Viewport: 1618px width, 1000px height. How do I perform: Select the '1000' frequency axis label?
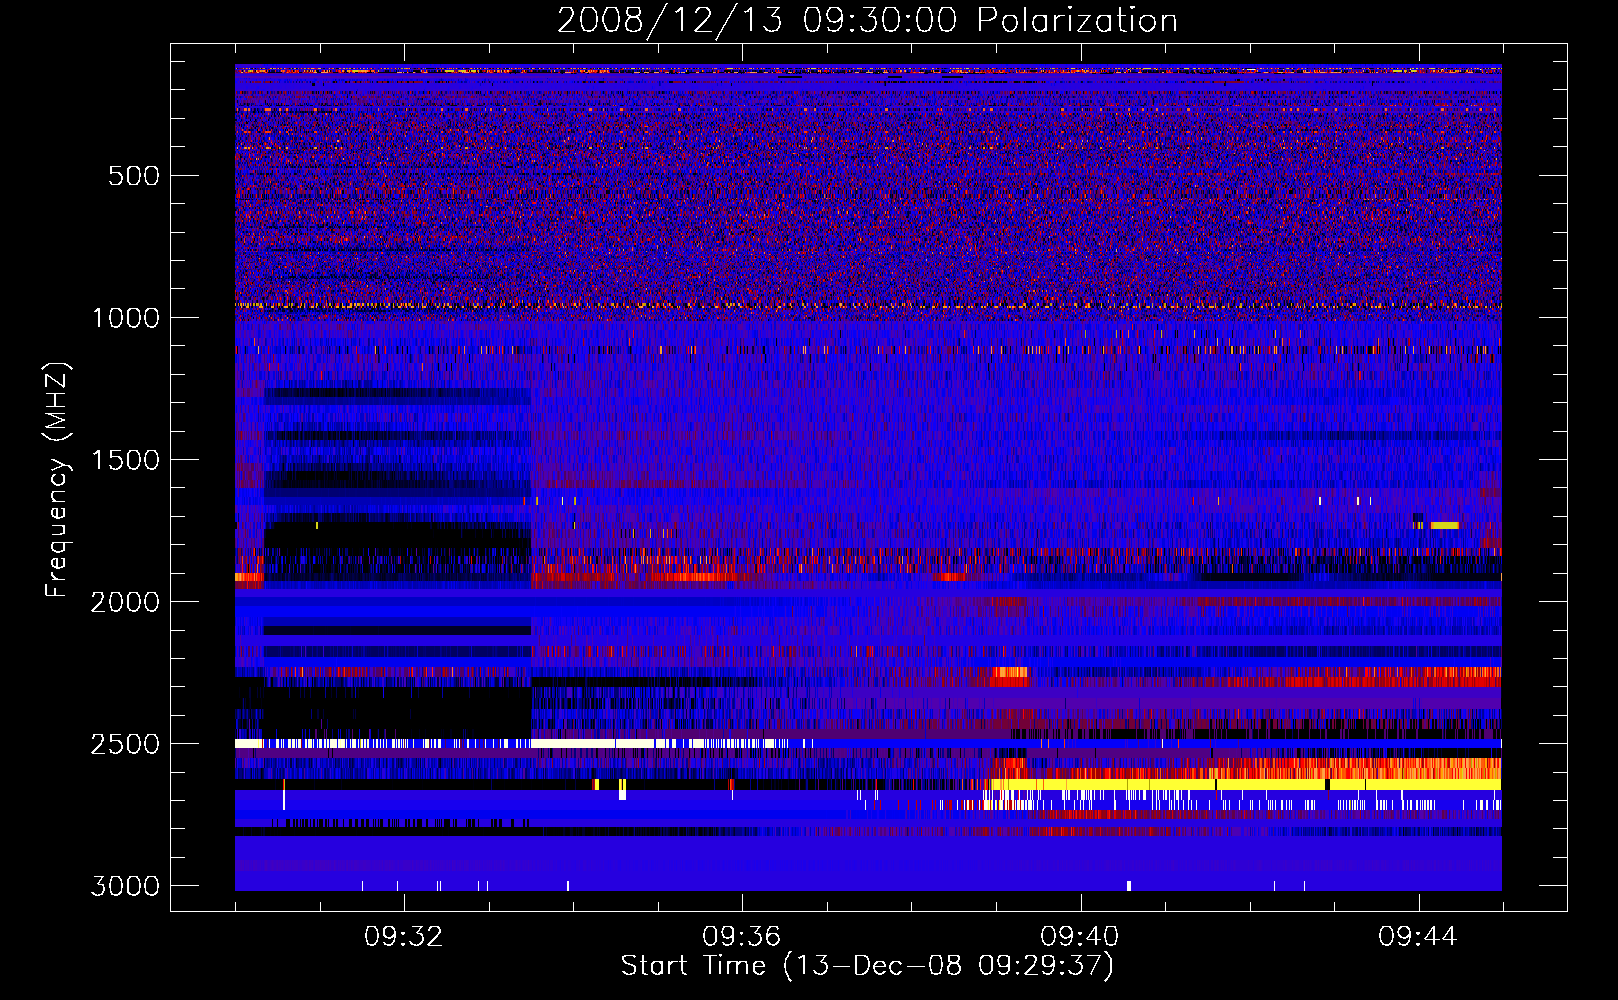pyautogui.click(x=126, y=318)
